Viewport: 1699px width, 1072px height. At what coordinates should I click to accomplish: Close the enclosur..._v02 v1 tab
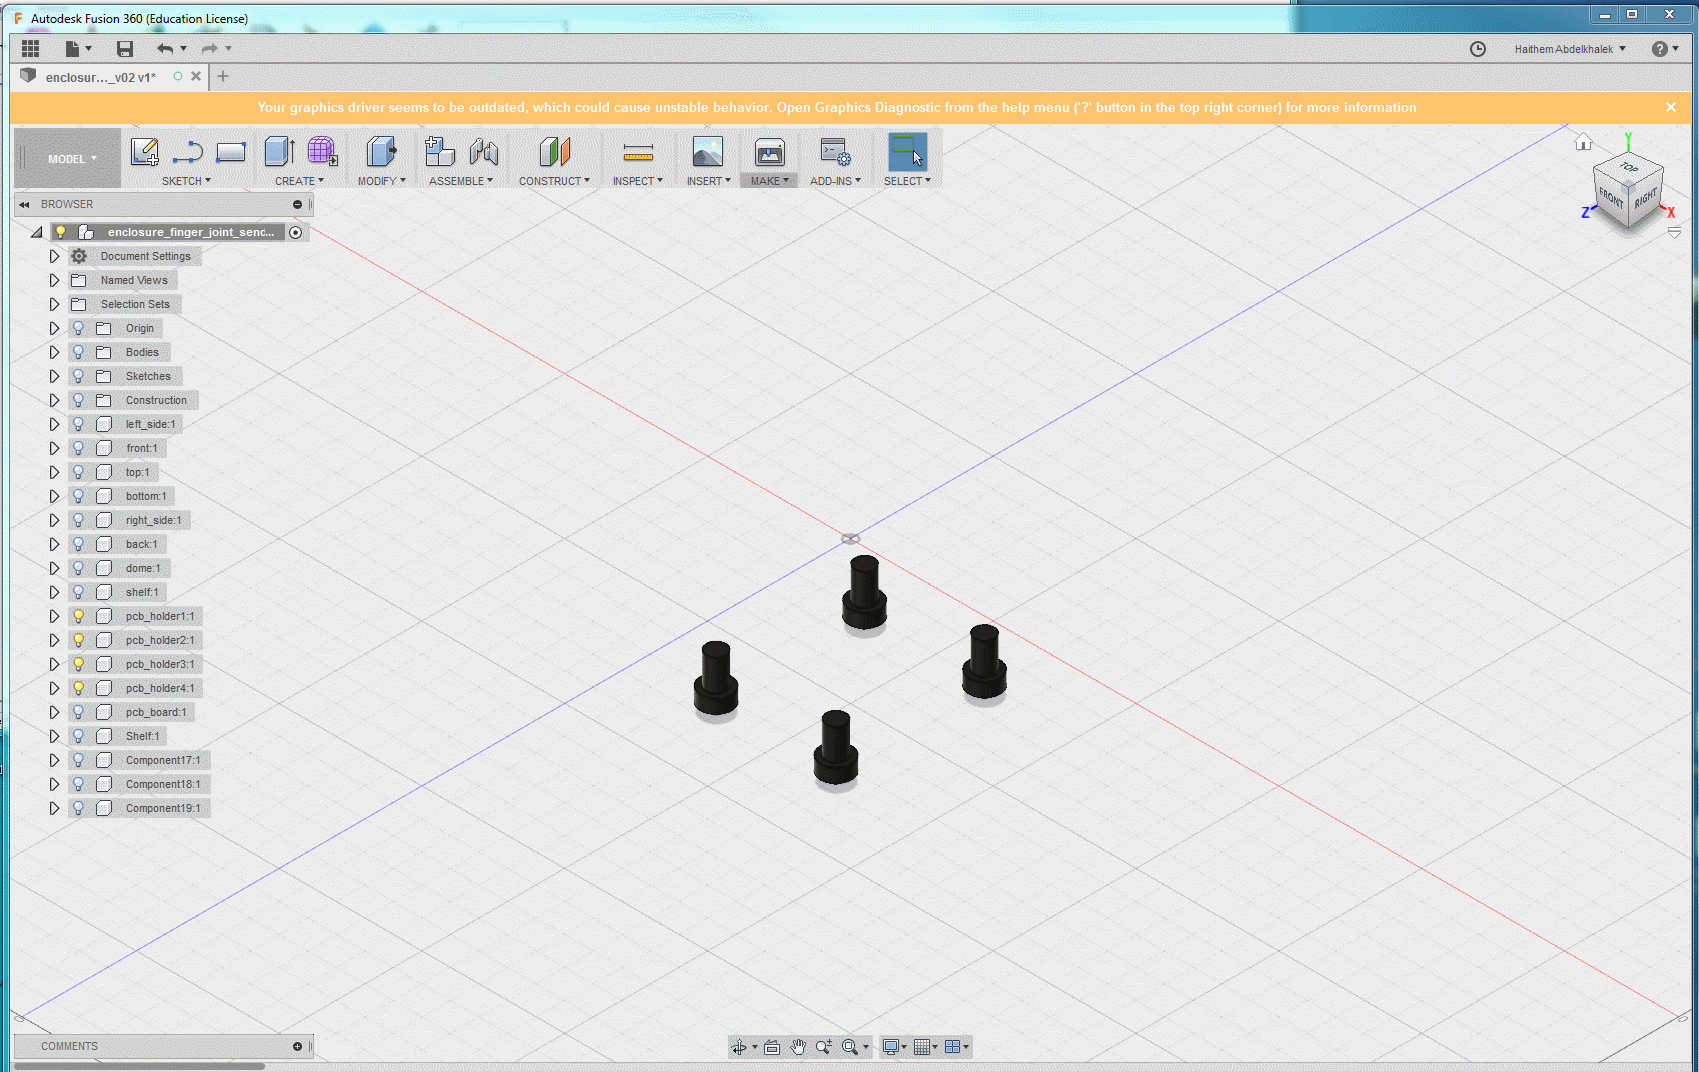[196, 76]
